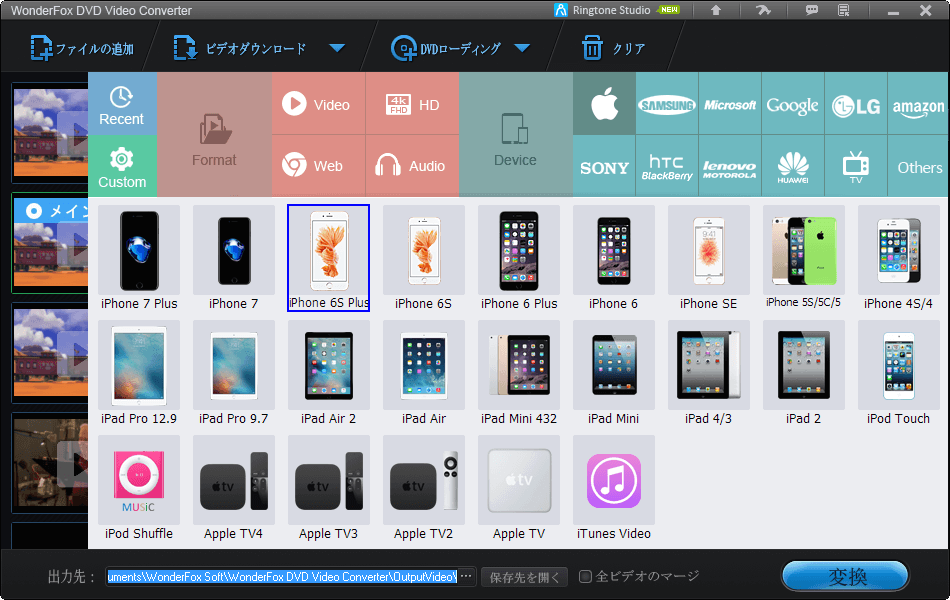Click the output path text field
This screenshot has height=600, width=950.
tap(282, 576)
